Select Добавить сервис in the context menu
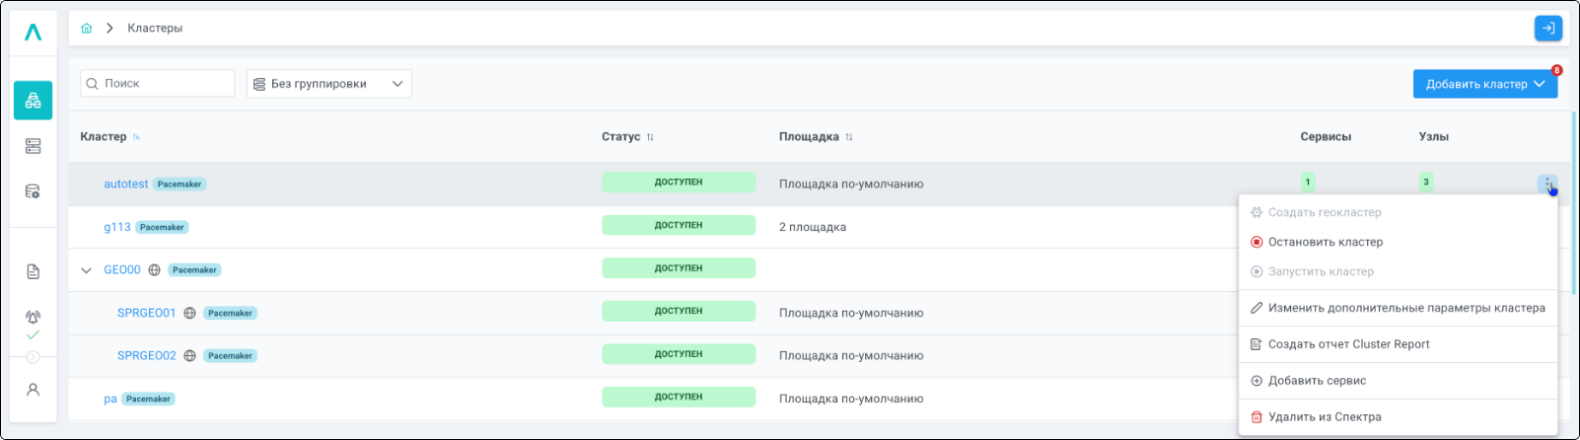 [1316, 381]
